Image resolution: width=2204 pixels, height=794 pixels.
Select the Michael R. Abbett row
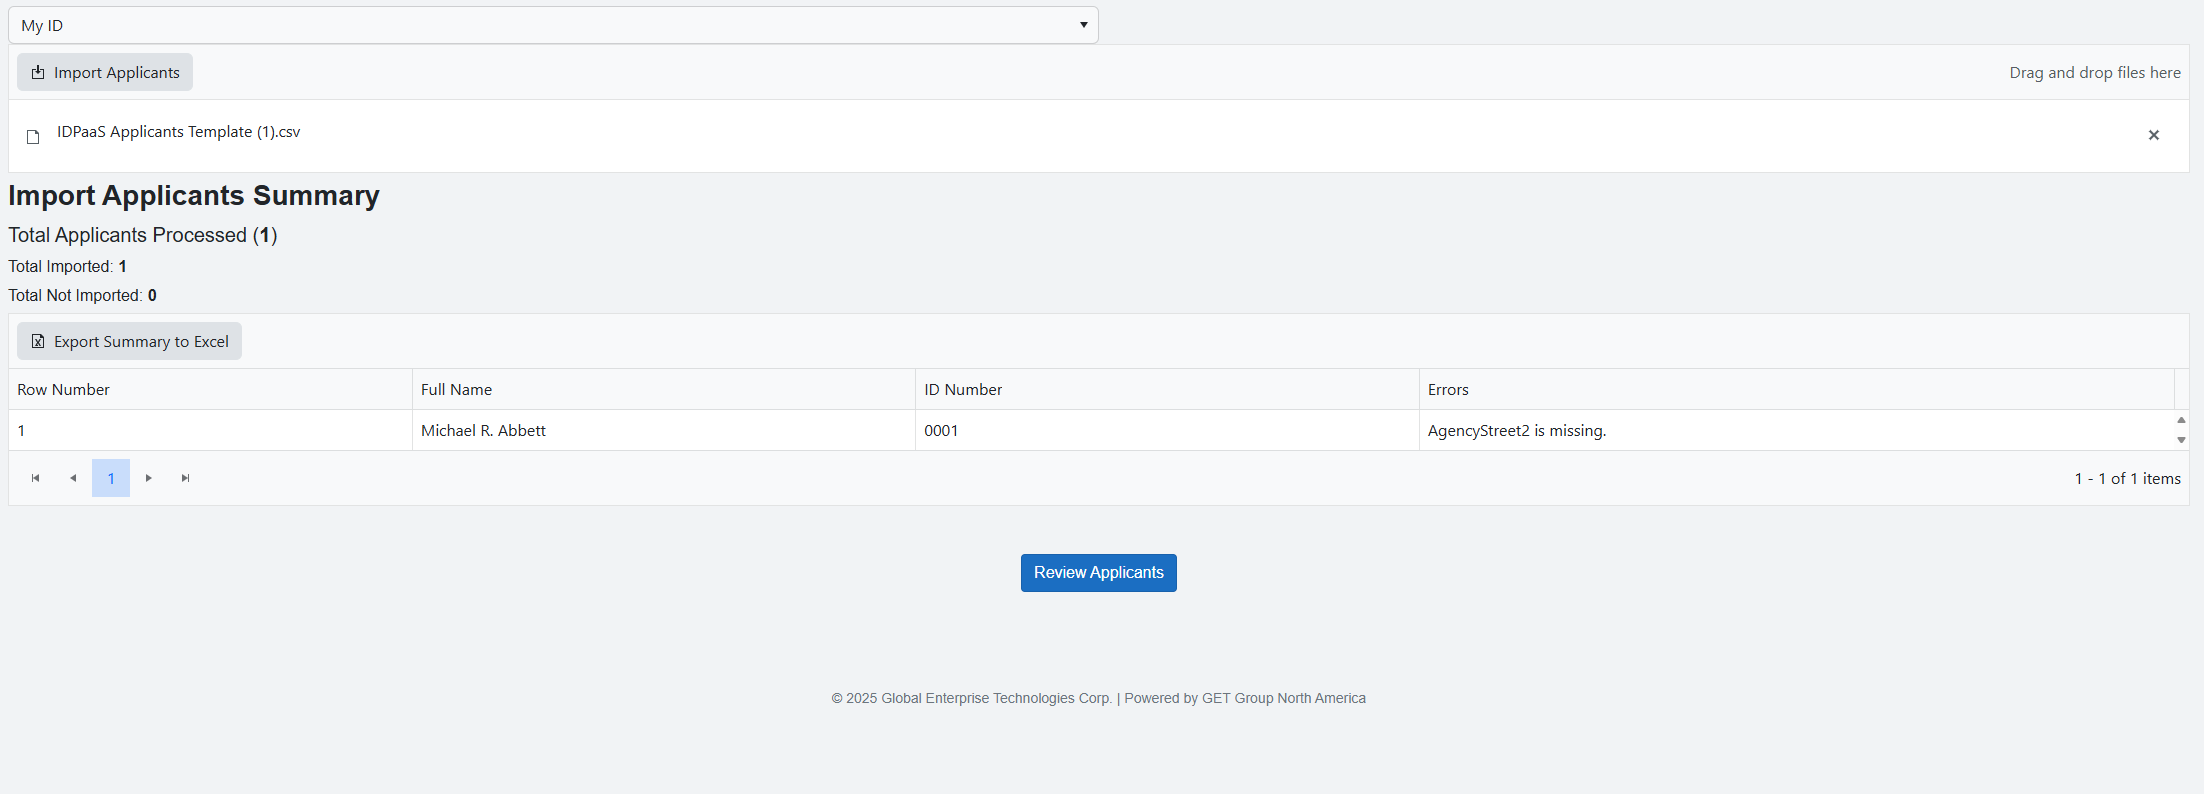pyautogui.click(x=483, y=430)
